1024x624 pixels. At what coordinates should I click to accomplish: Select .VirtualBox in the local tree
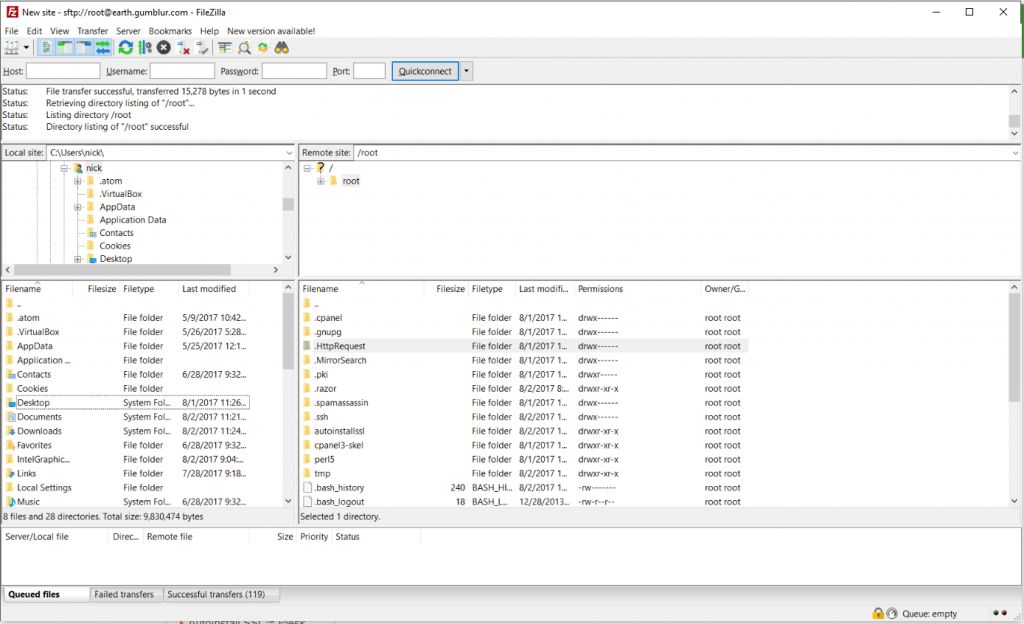pyautogui.click(x=121, y=194)
